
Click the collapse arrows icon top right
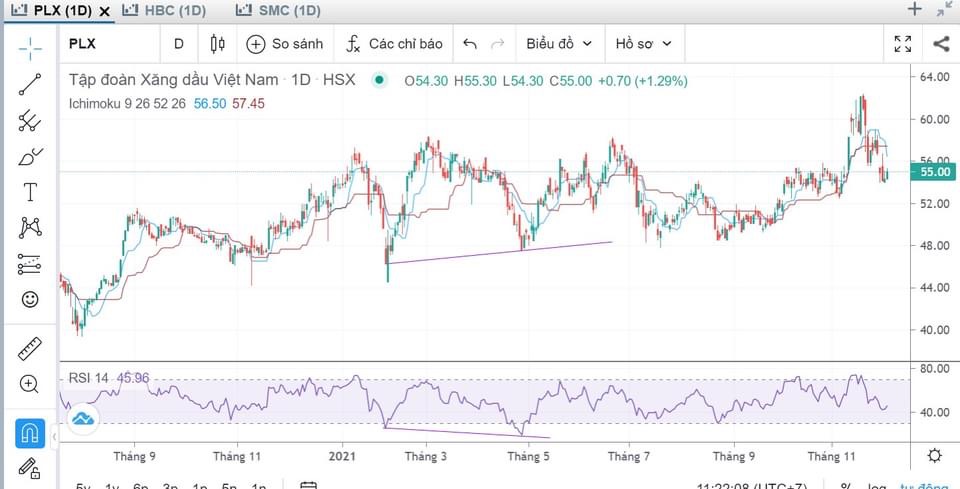click(x=945, y=9)
